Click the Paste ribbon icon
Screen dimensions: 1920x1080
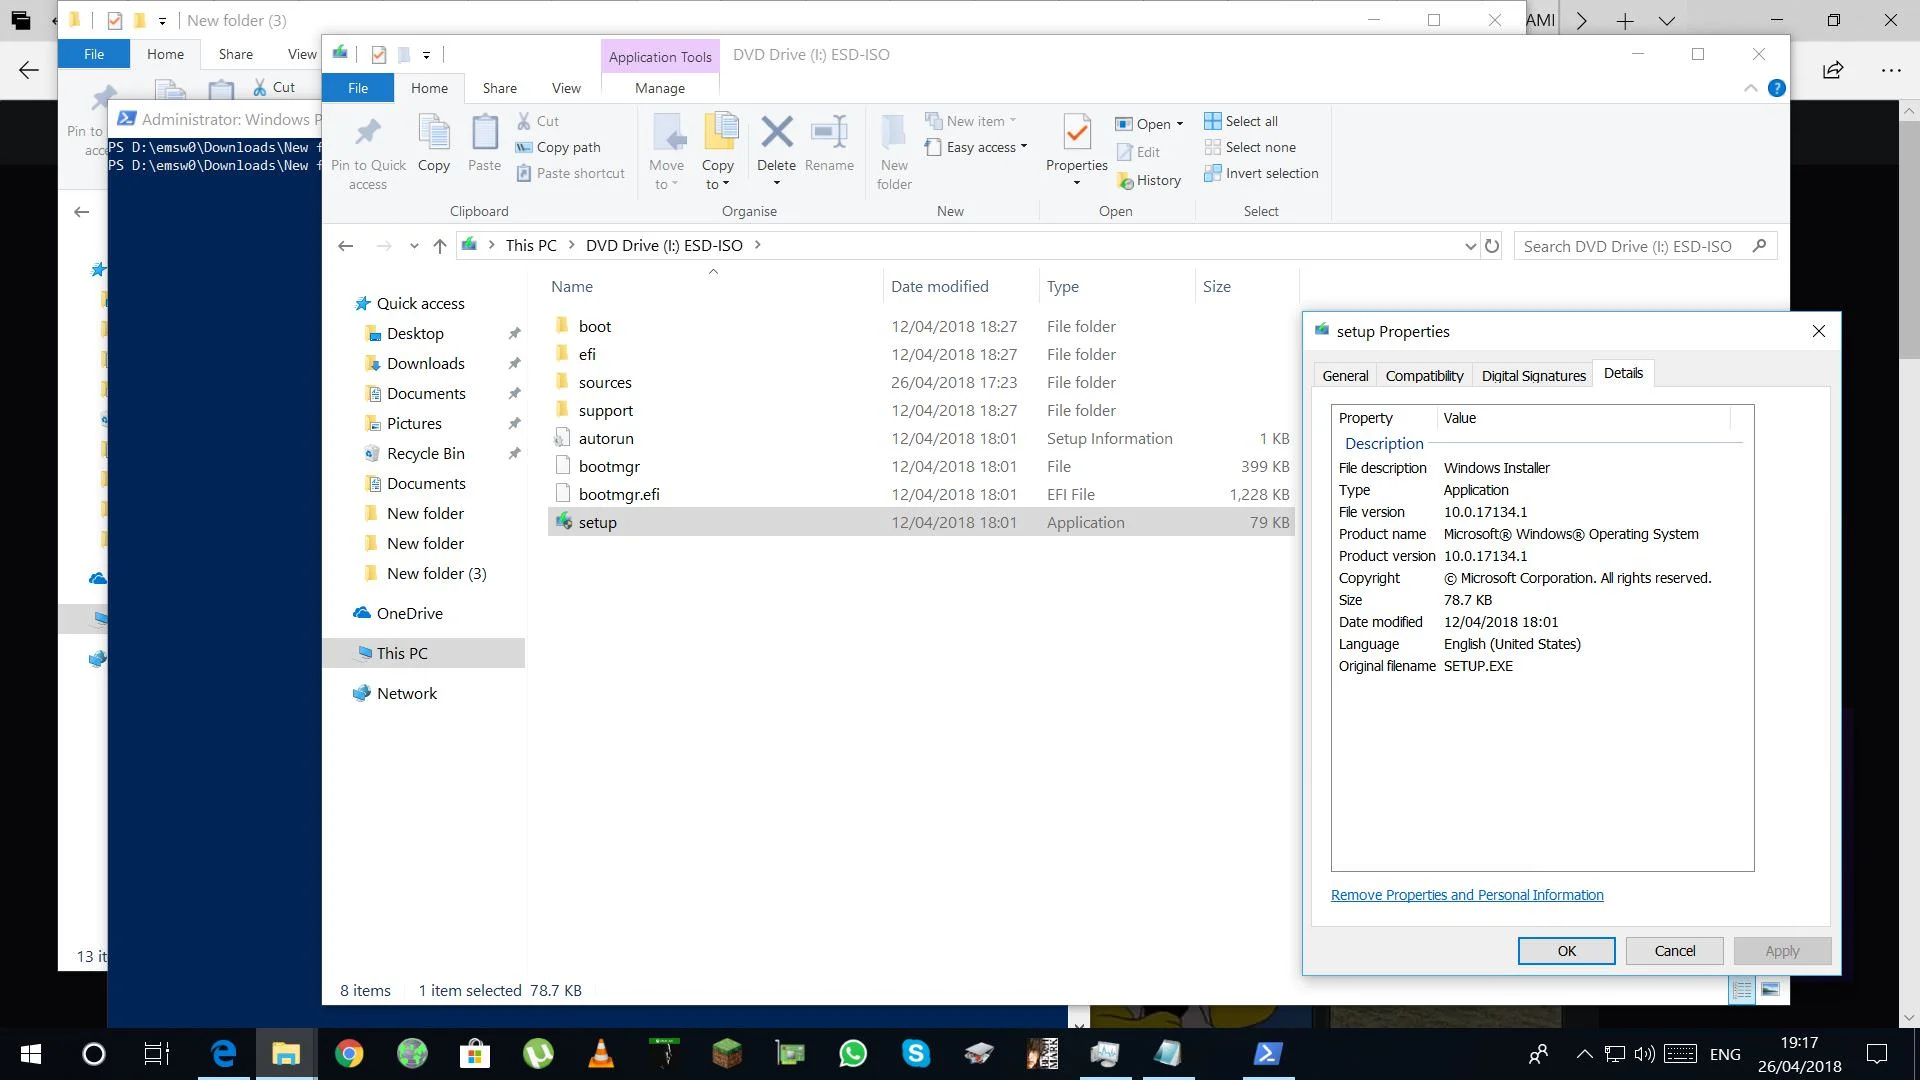[485, 132]
